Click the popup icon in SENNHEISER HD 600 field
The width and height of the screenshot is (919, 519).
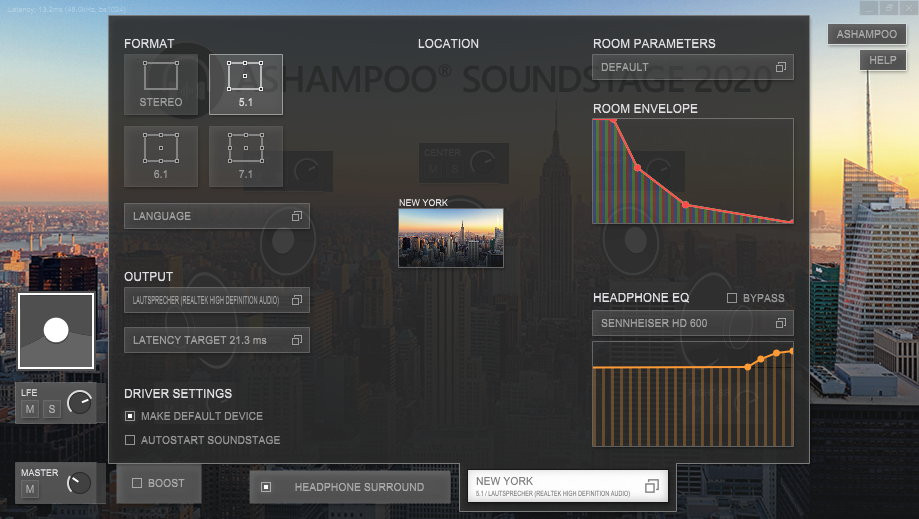[x=781, y=323]
